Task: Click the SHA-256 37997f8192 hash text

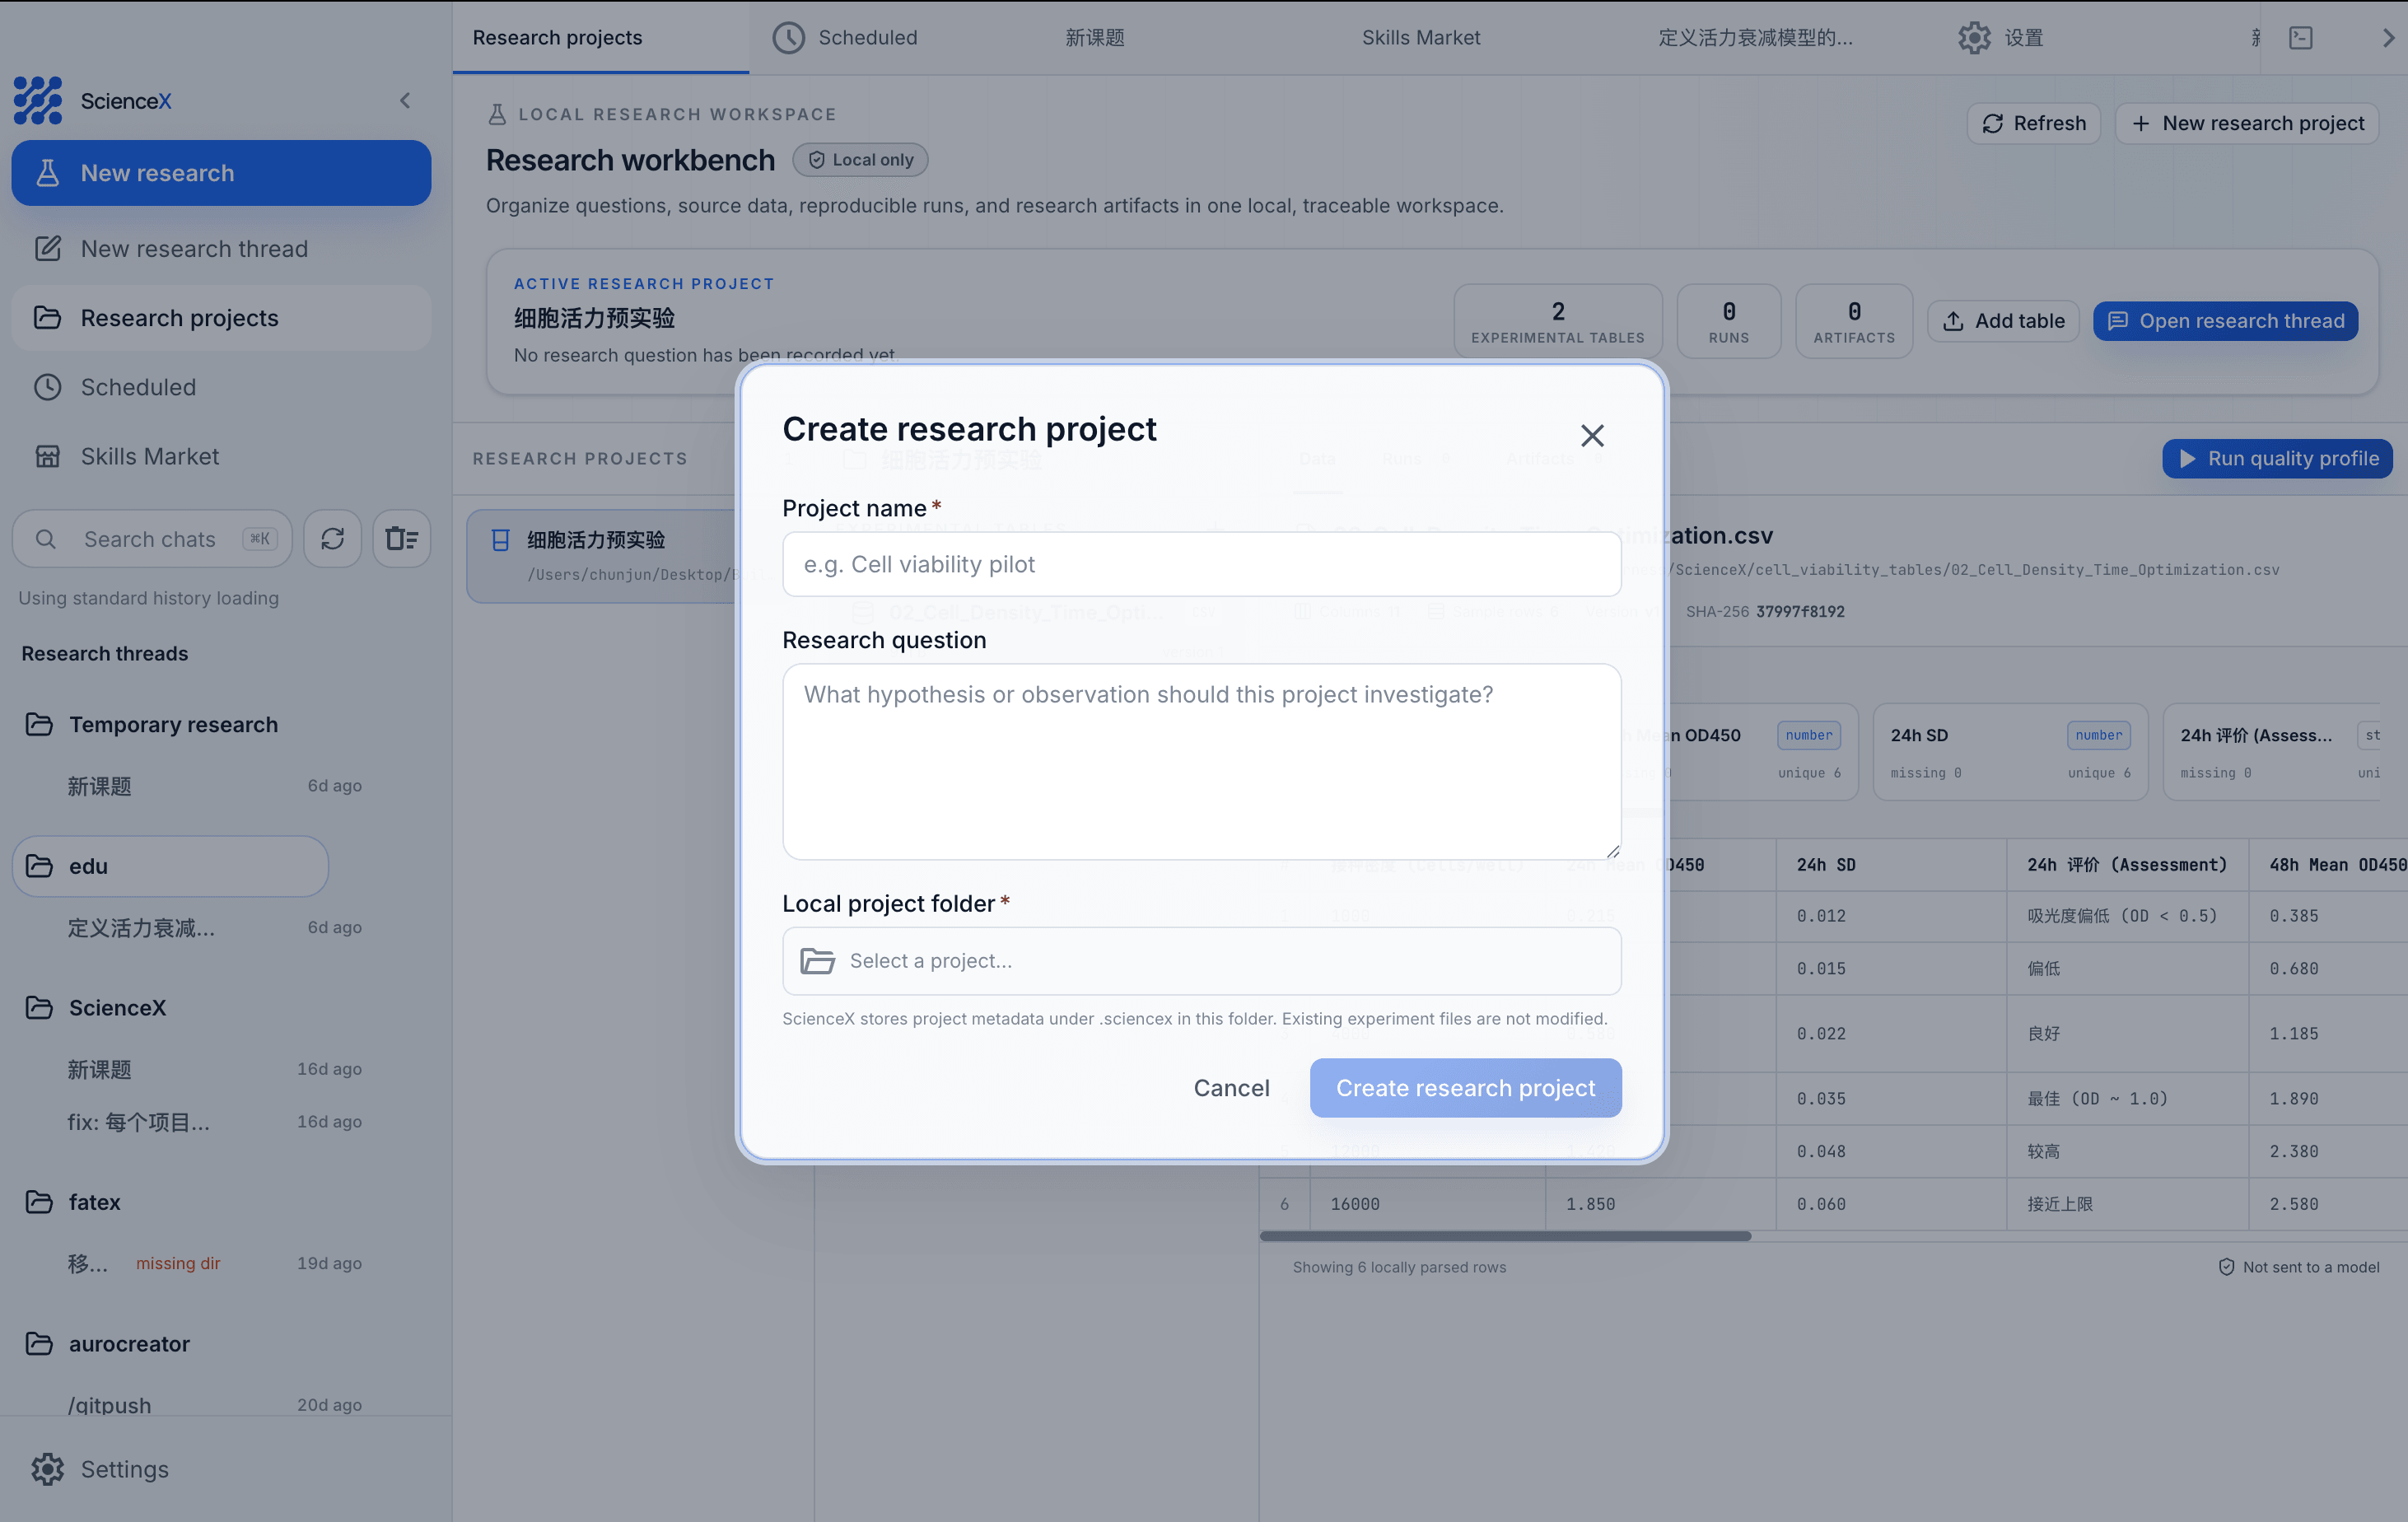Action: (x=1764, y=611)
